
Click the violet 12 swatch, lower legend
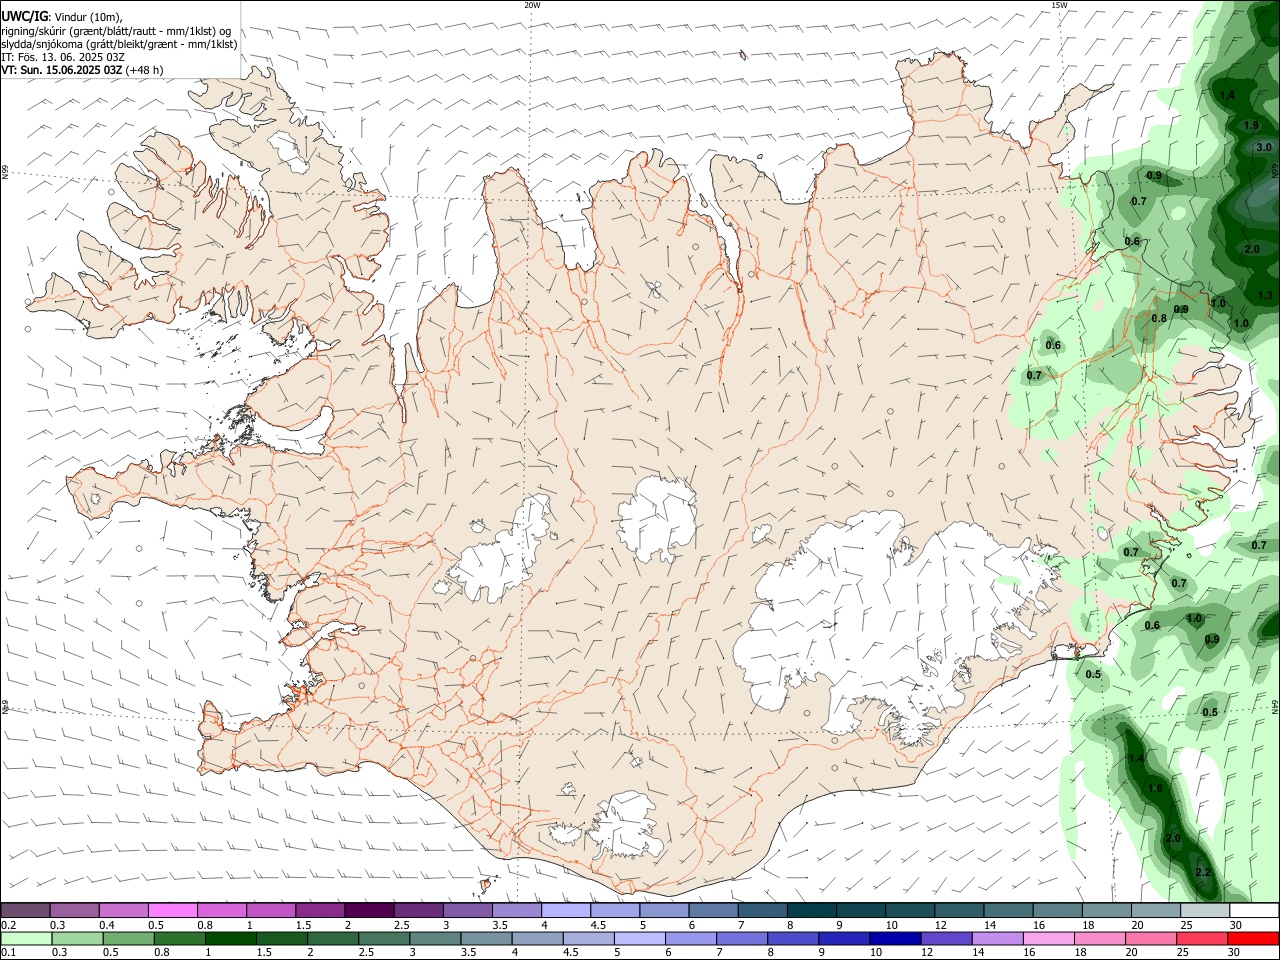[946, 939]
